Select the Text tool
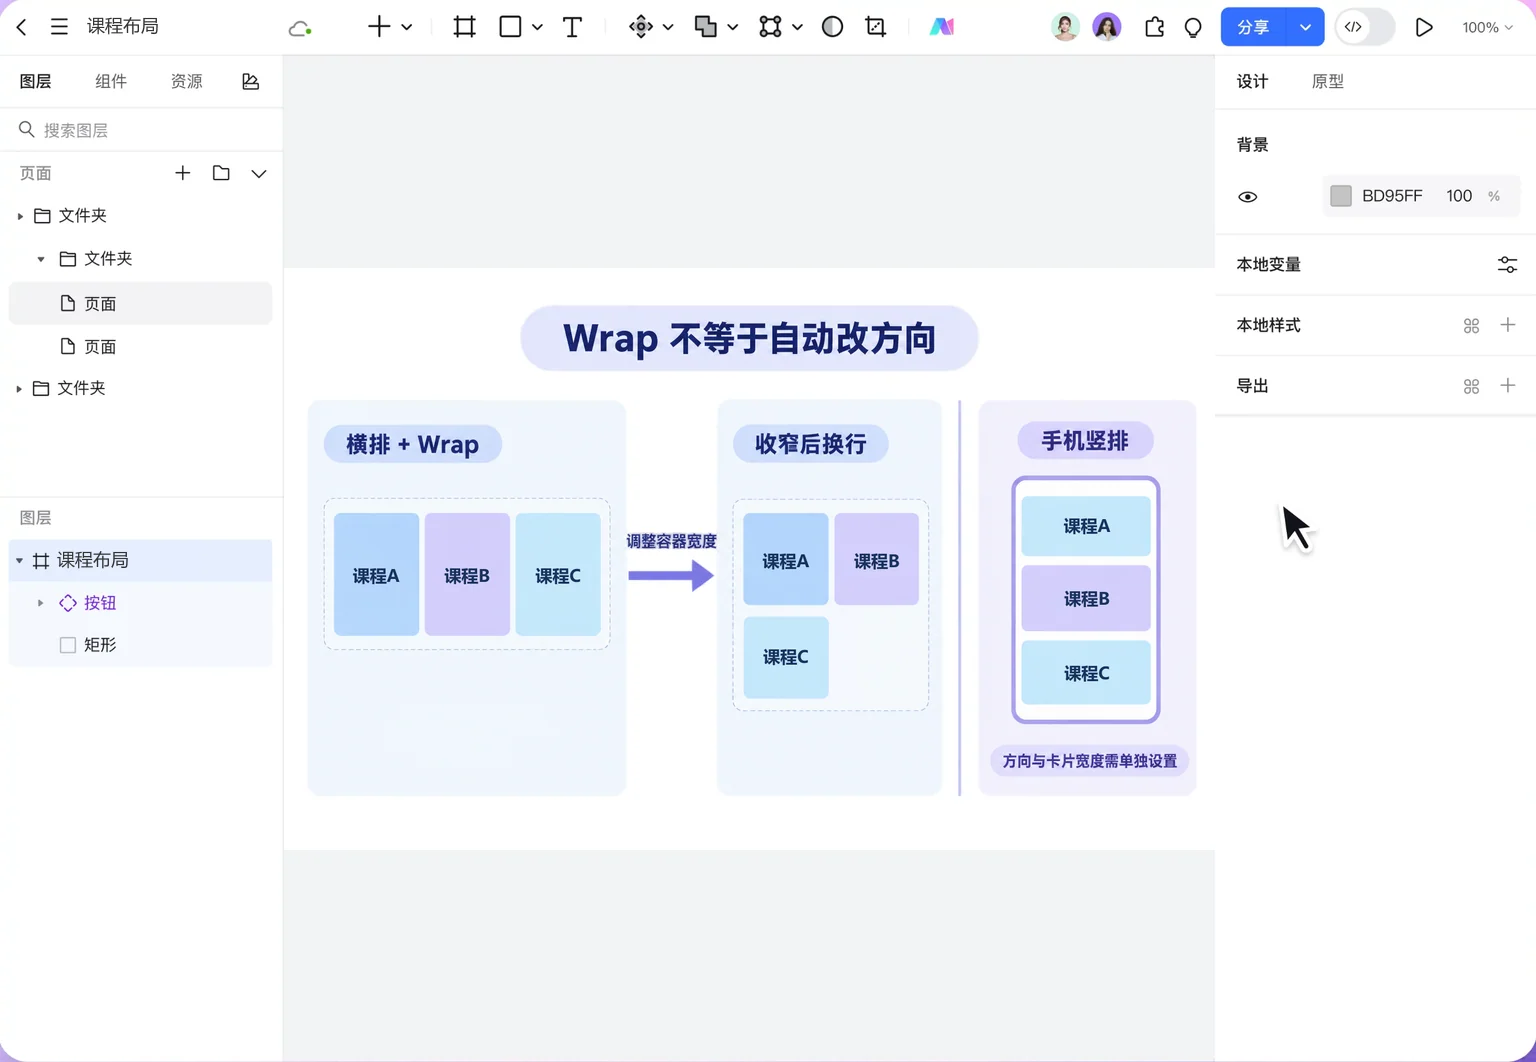 coord(572,27)
